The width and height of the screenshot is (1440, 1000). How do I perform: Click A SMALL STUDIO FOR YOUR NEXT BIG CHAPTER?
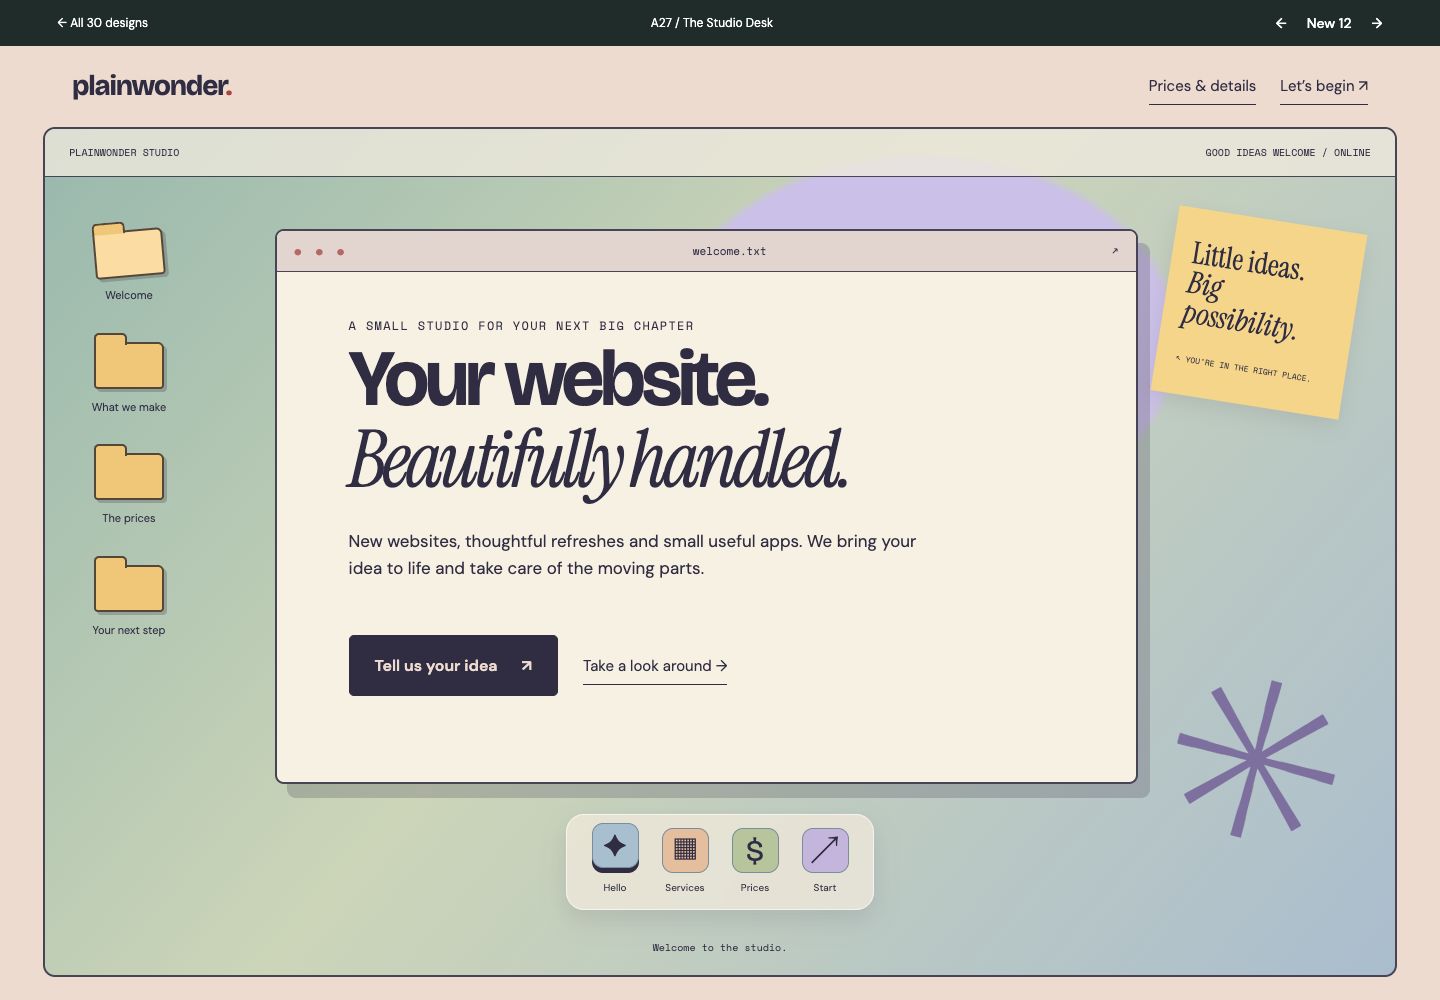[x=521, y=326]
